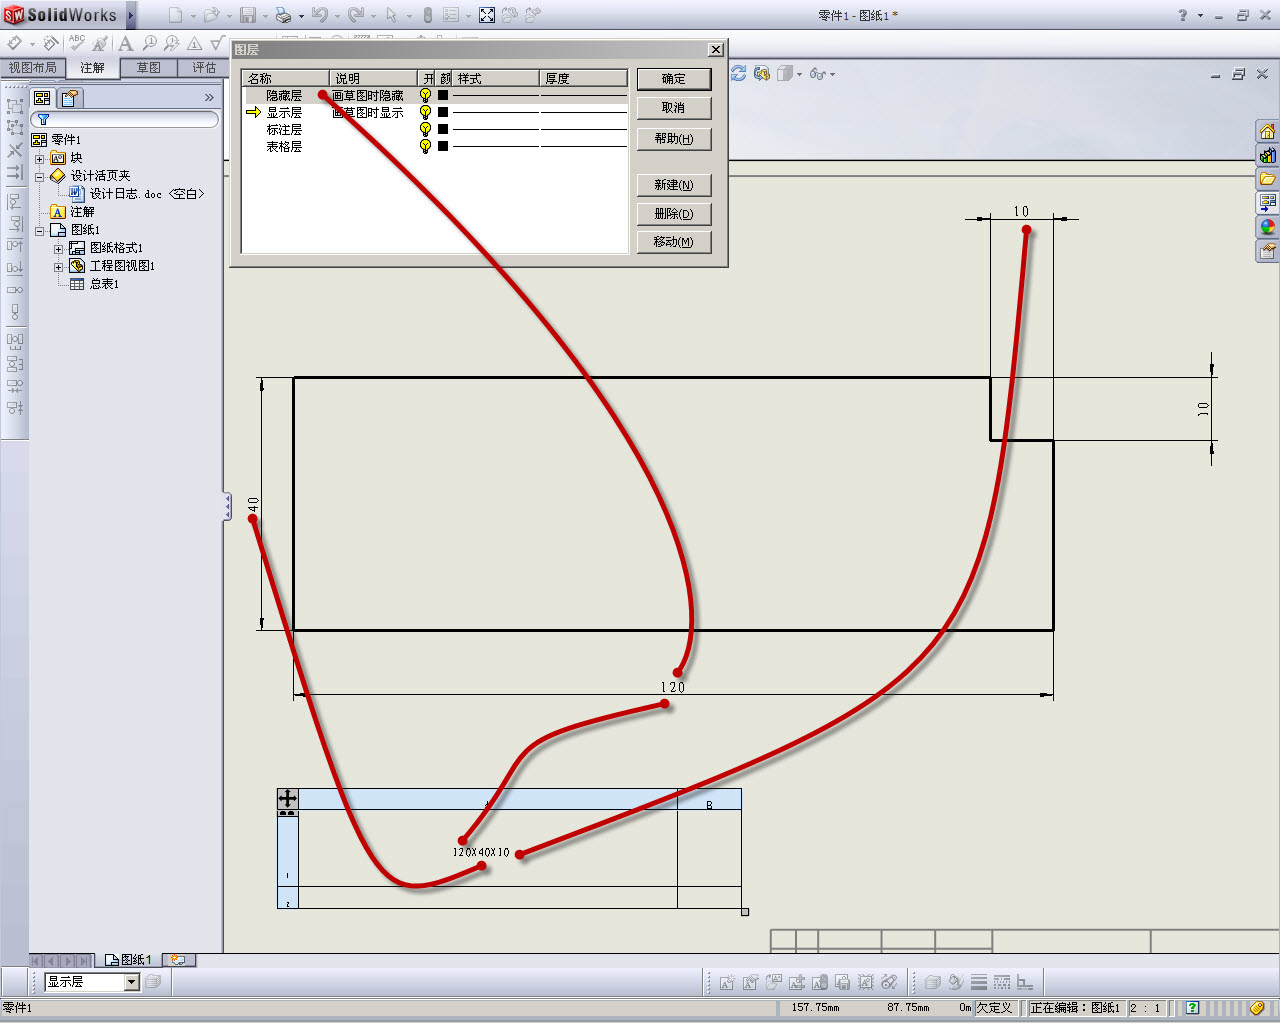Viewport: 1280px width, 1024px height.
Task: Toggle the light bulb for 隐藏层 layer
Action: pos(425,95)
